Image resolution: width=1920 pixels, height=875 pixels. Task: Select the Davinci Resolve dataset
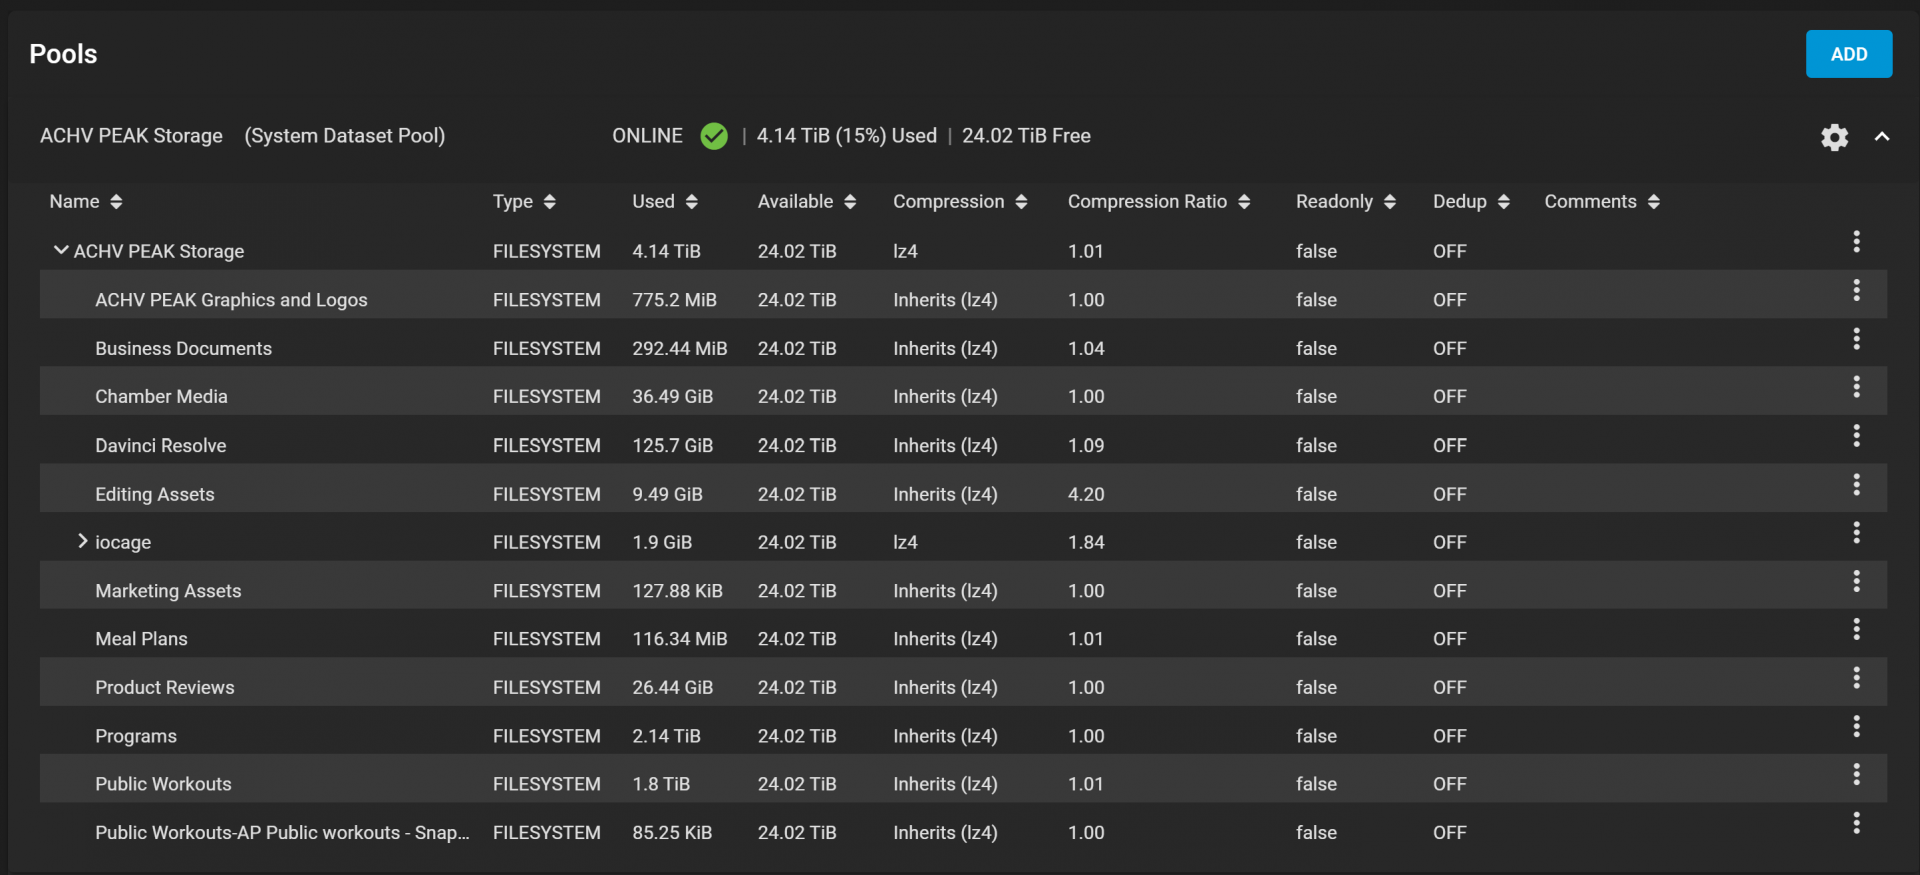coord(160,446)
